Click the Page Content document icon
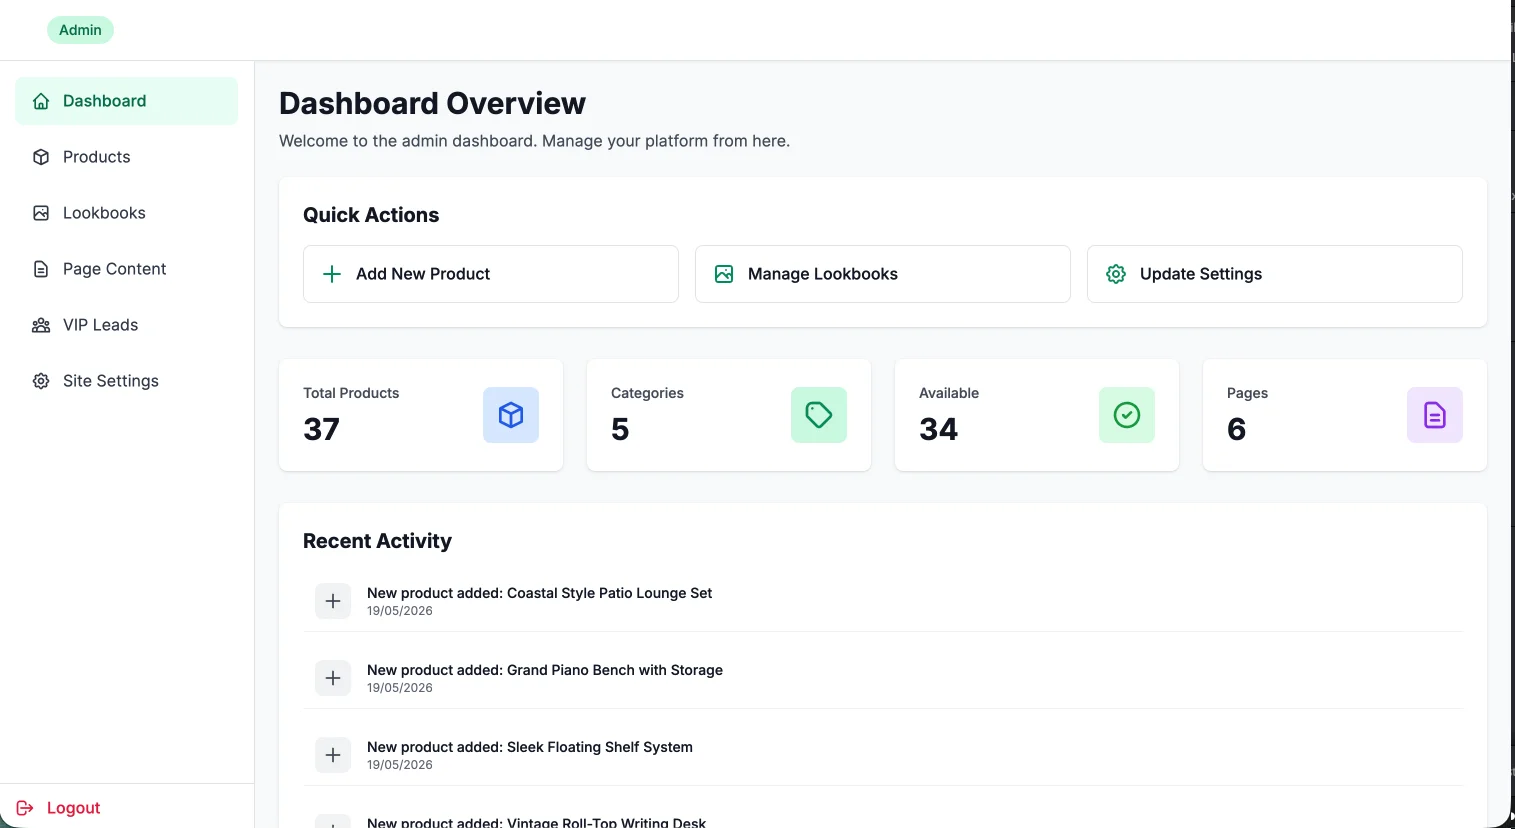This screenshot has width=1515, height=829. (41, 269)
